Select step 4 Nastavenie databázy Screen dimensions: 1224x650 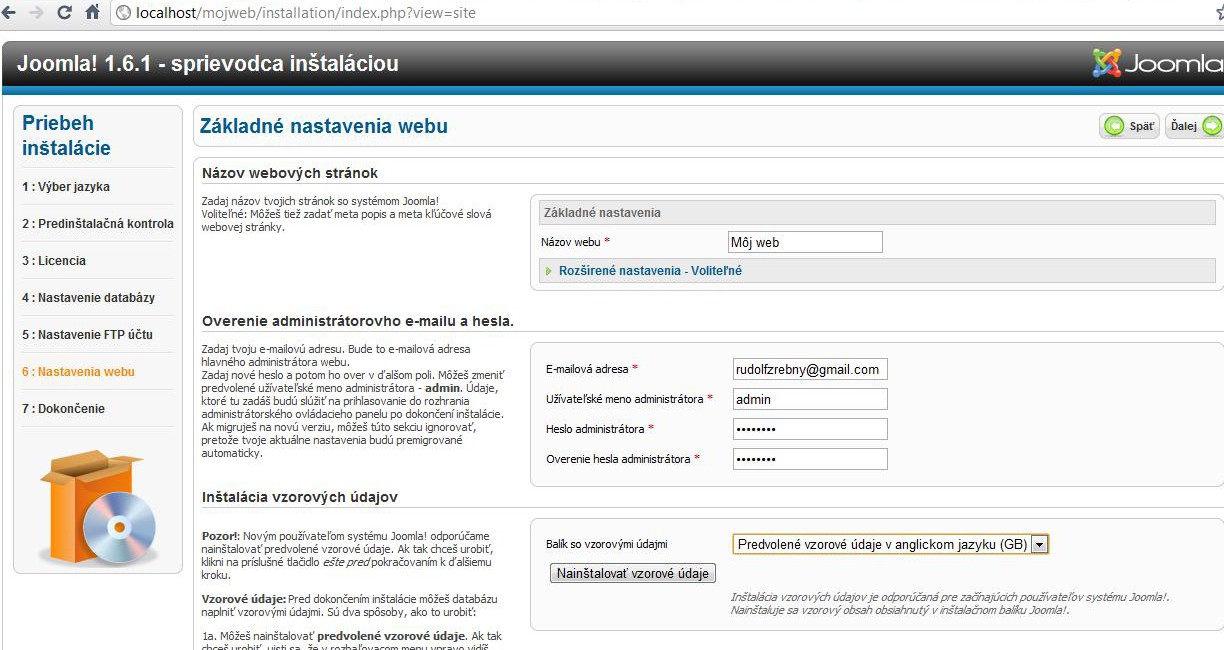tap(88, 298)
